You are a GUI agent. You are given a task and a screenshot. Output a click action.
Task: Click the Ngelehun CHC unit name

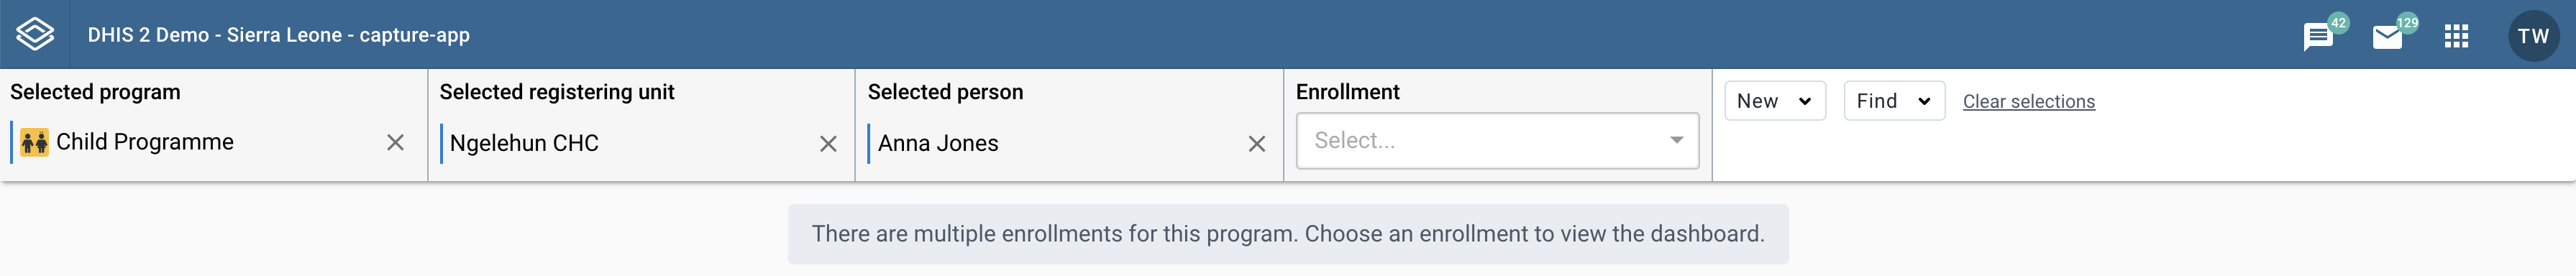tap(524, 143)
